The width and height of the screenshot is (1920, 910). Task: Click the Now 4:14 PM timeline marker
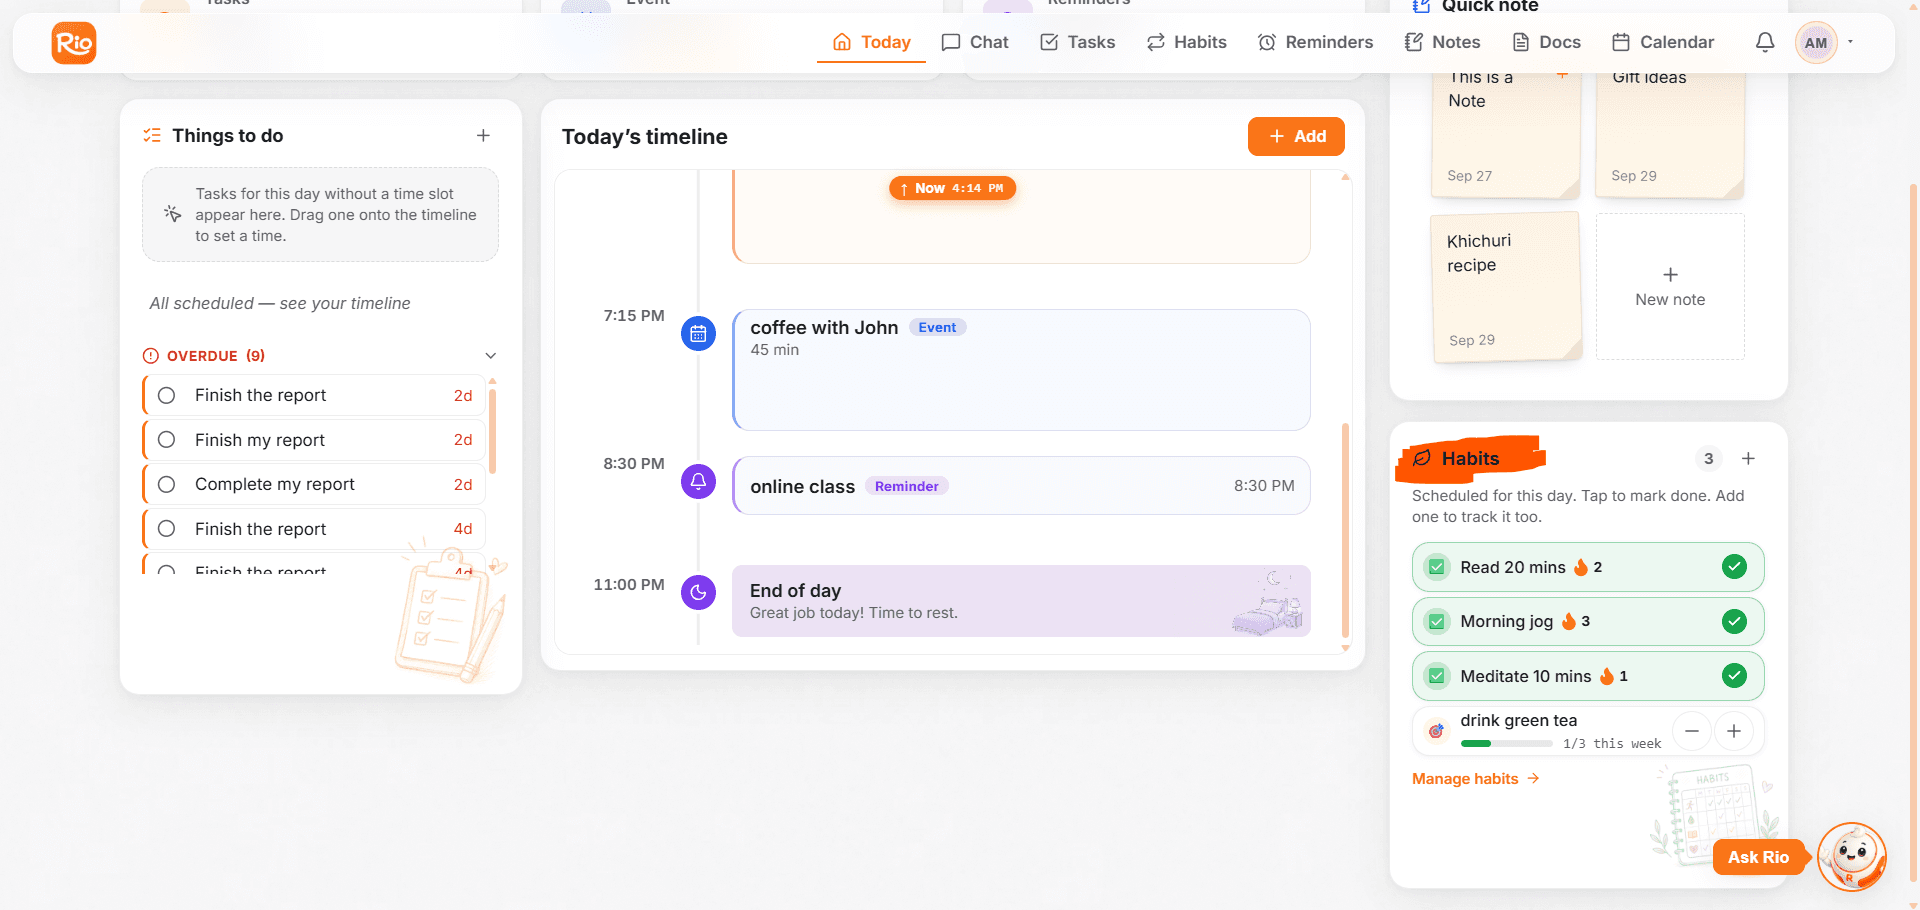pyautogui.click(x=952, y=188)
